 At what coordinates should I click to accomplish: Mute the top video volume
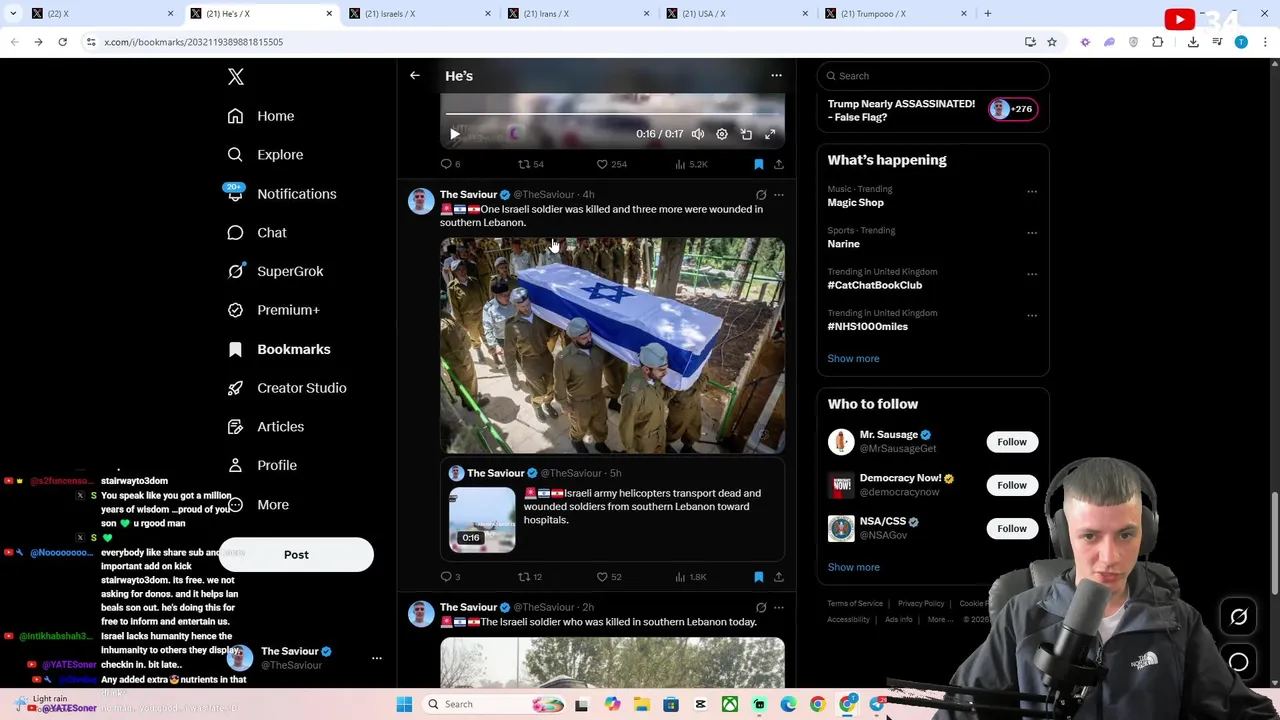pyautogui.click(x=698, y=134)
